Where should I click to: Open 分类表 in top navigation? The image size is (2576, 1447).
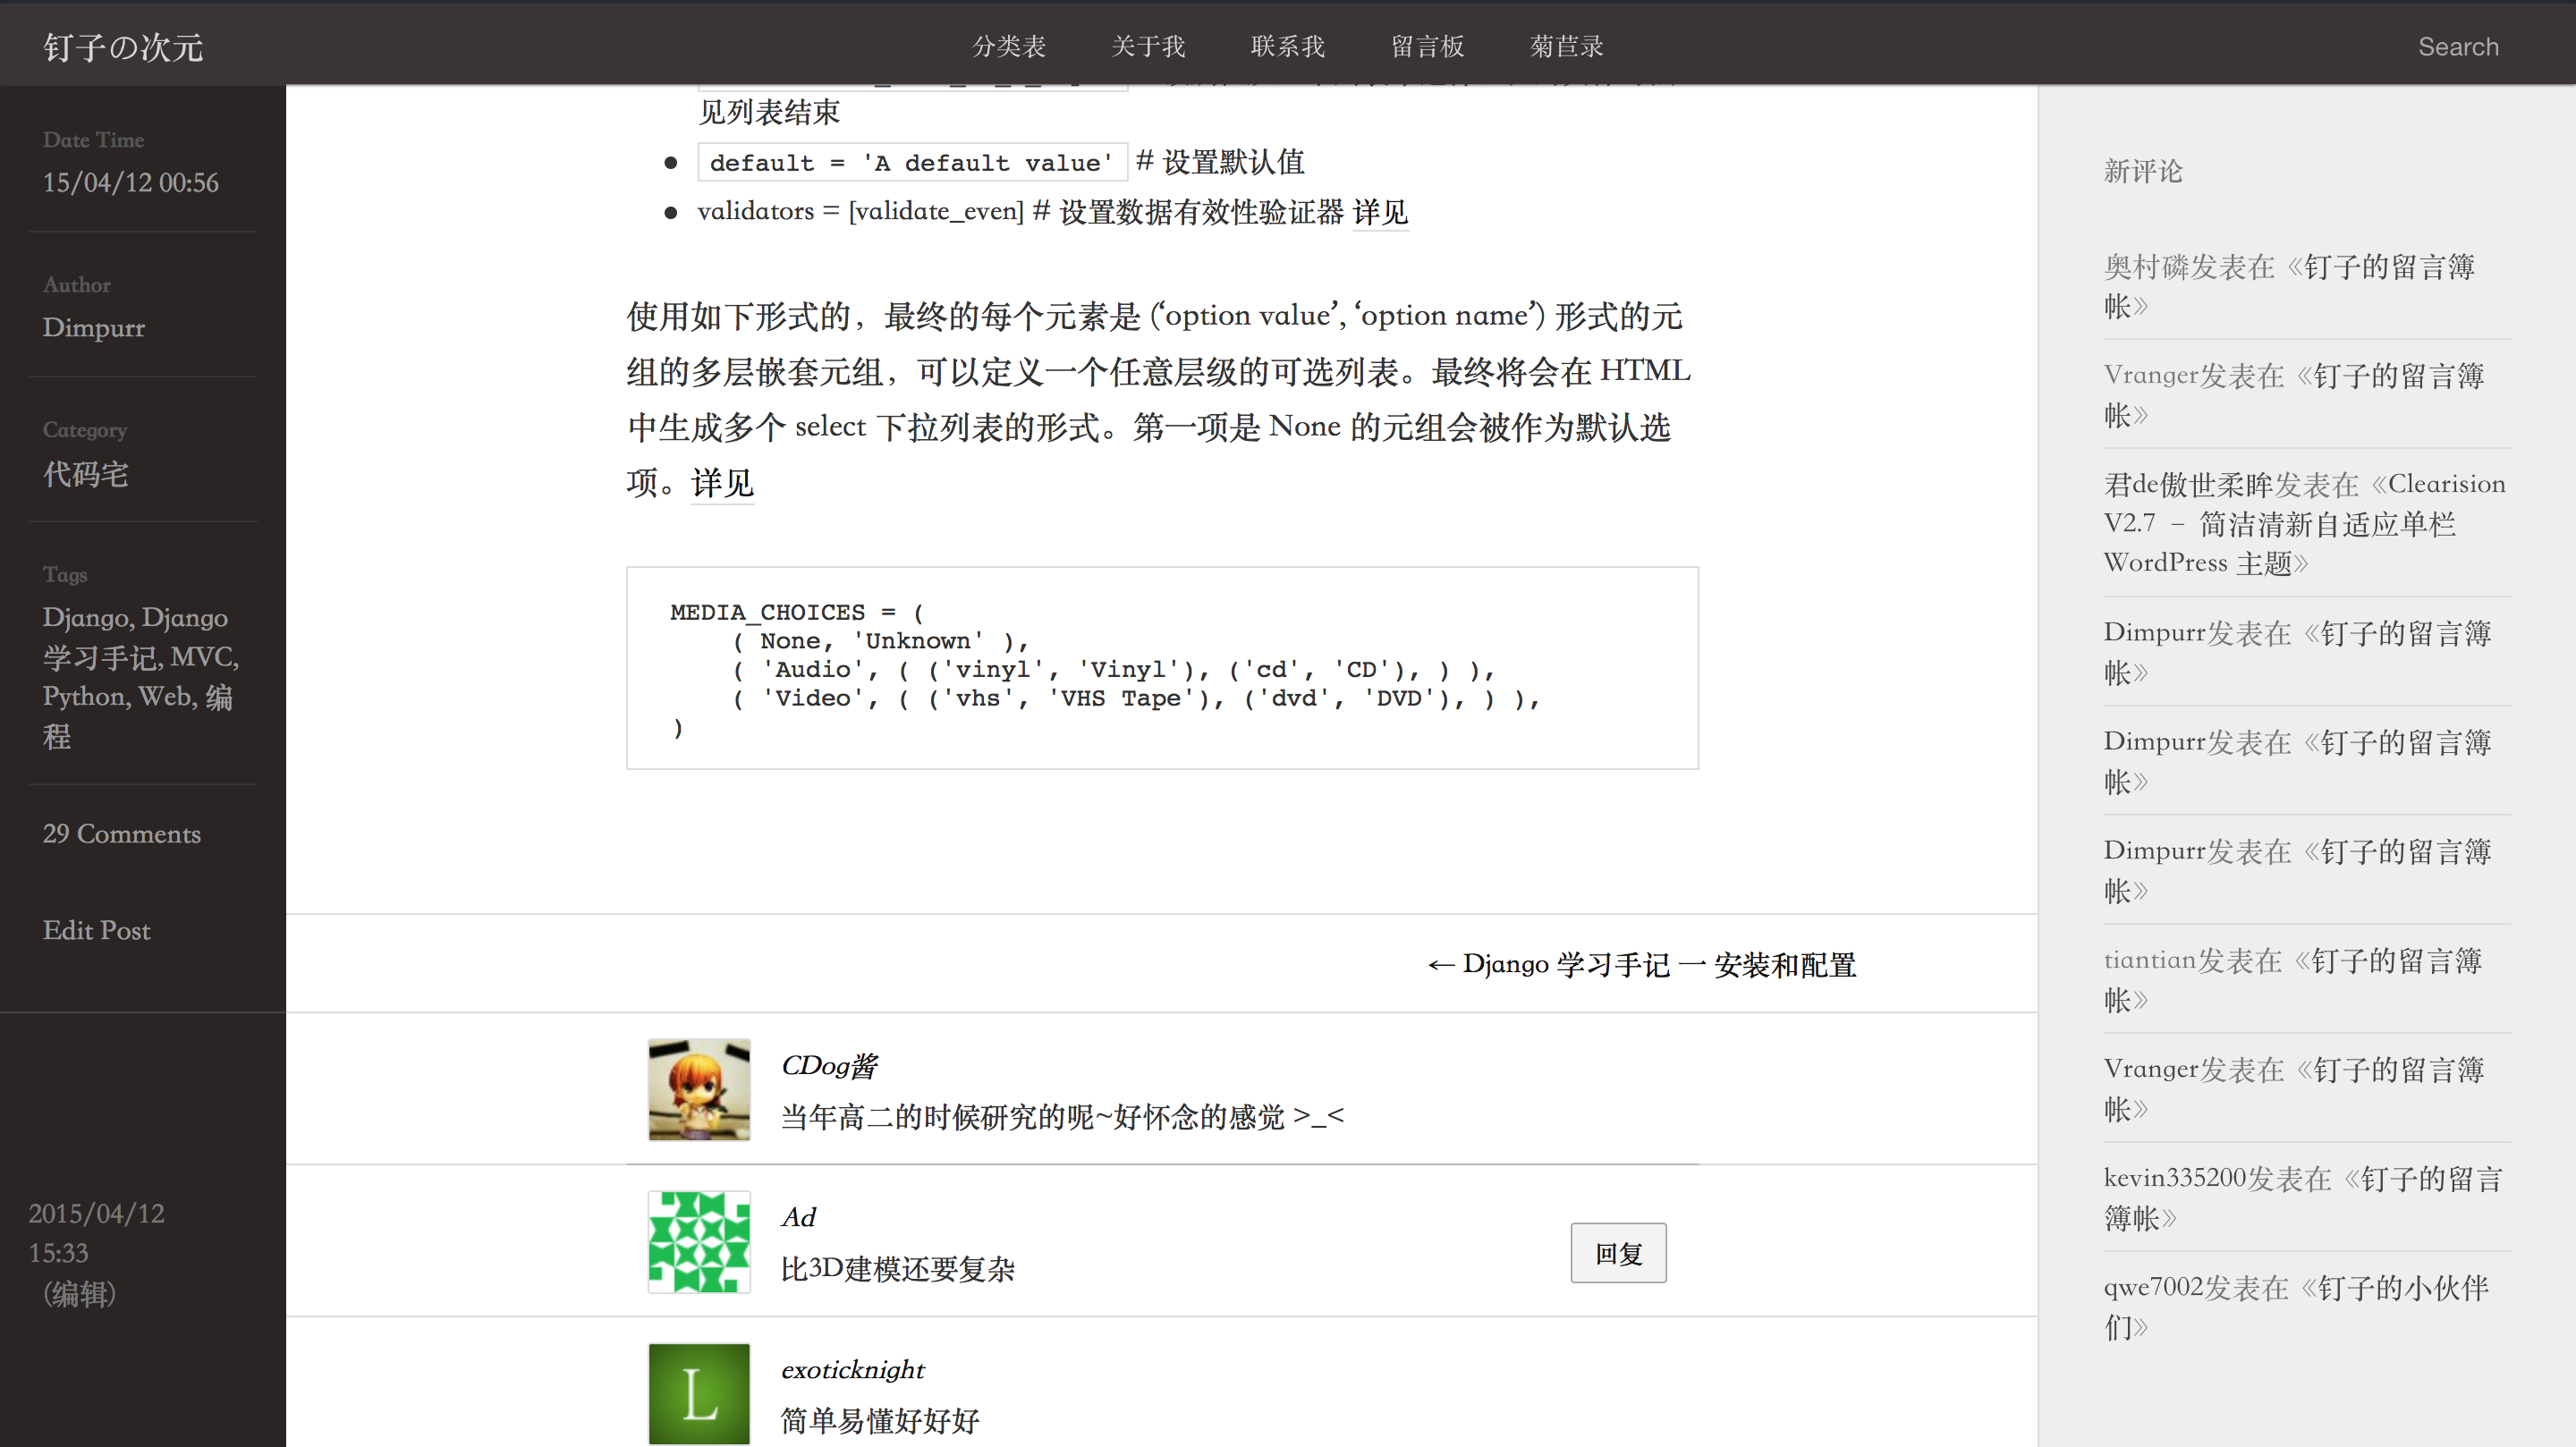tap(1008, 46)
